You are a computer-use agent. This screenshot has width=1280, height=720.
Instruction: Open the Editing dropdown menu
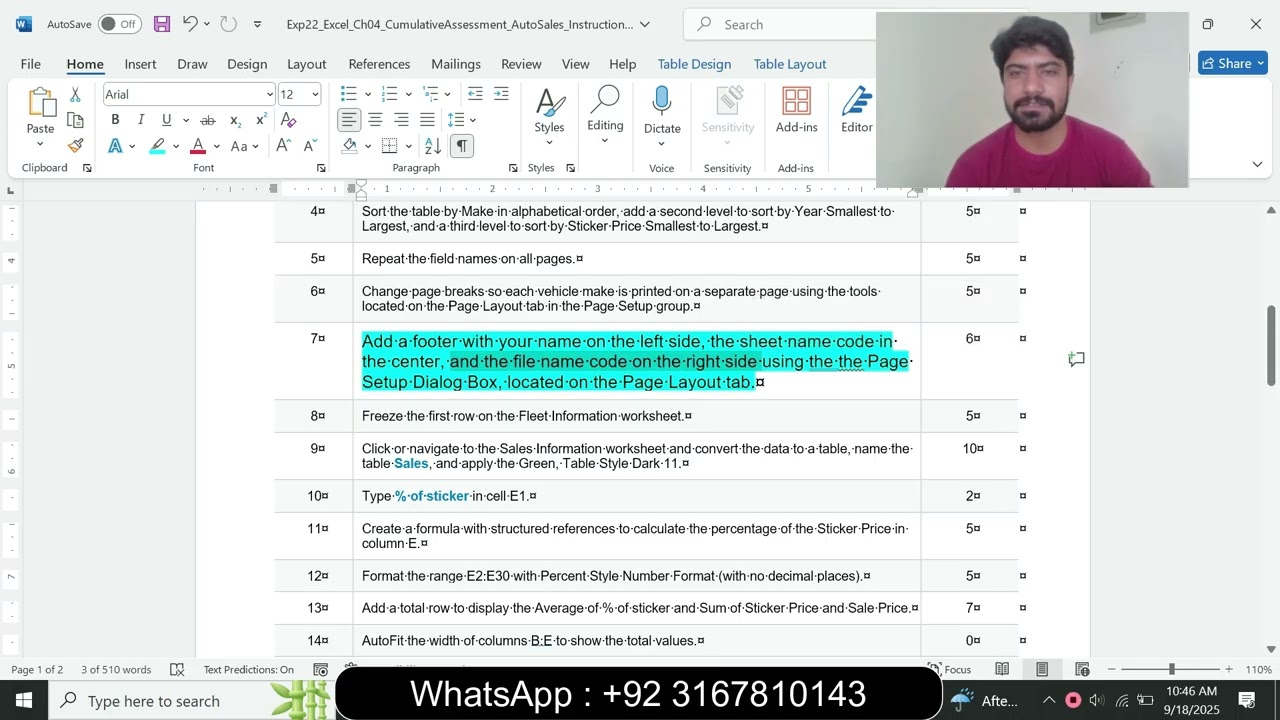(605, 115)
